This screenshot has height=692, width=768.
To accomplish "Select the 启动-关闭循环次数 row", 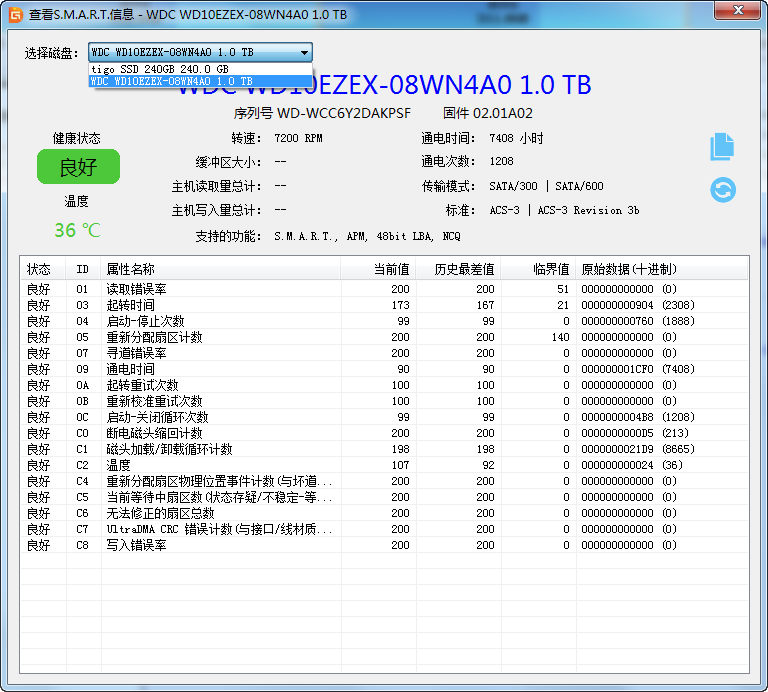I will (384, 417).
